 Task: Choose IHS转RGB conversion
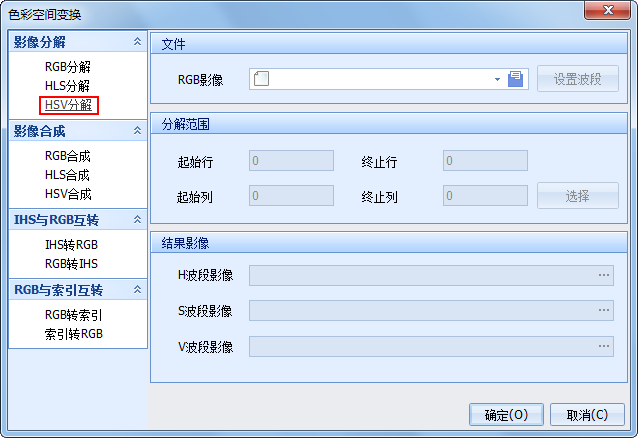(71, 244)
